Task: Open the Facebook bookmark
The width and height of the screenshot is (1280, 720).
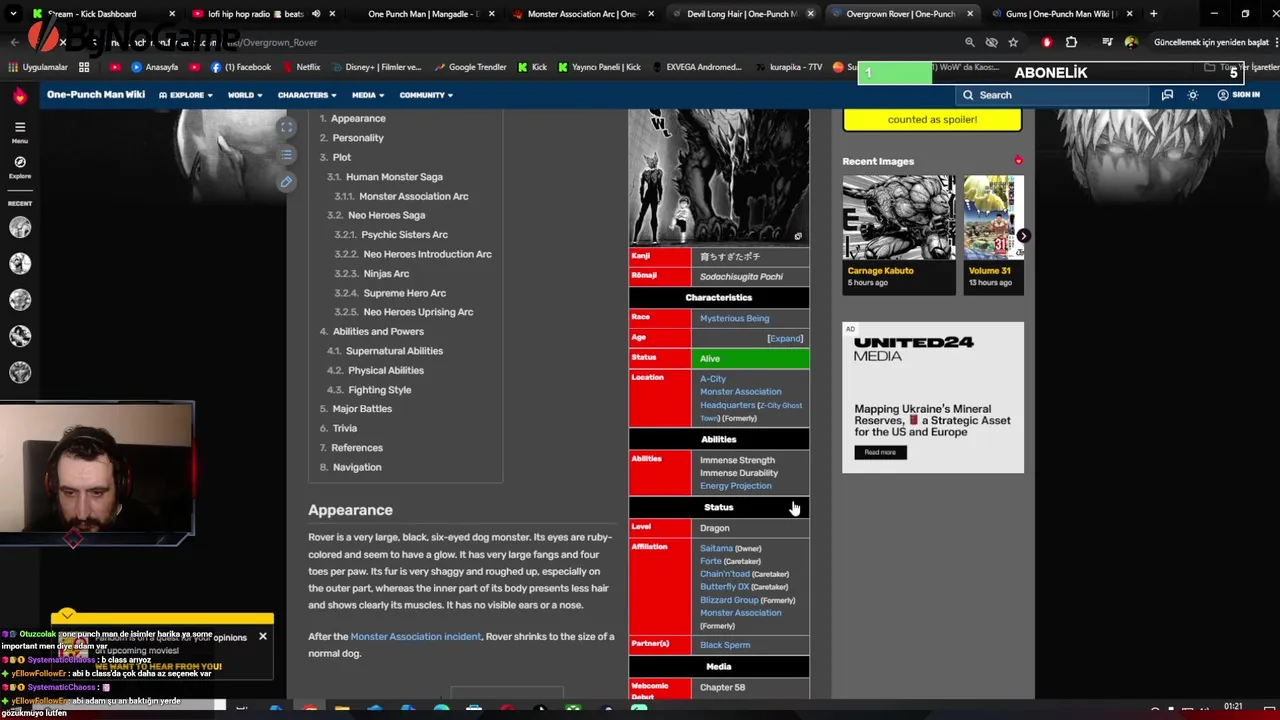Action: pos(240,67)
